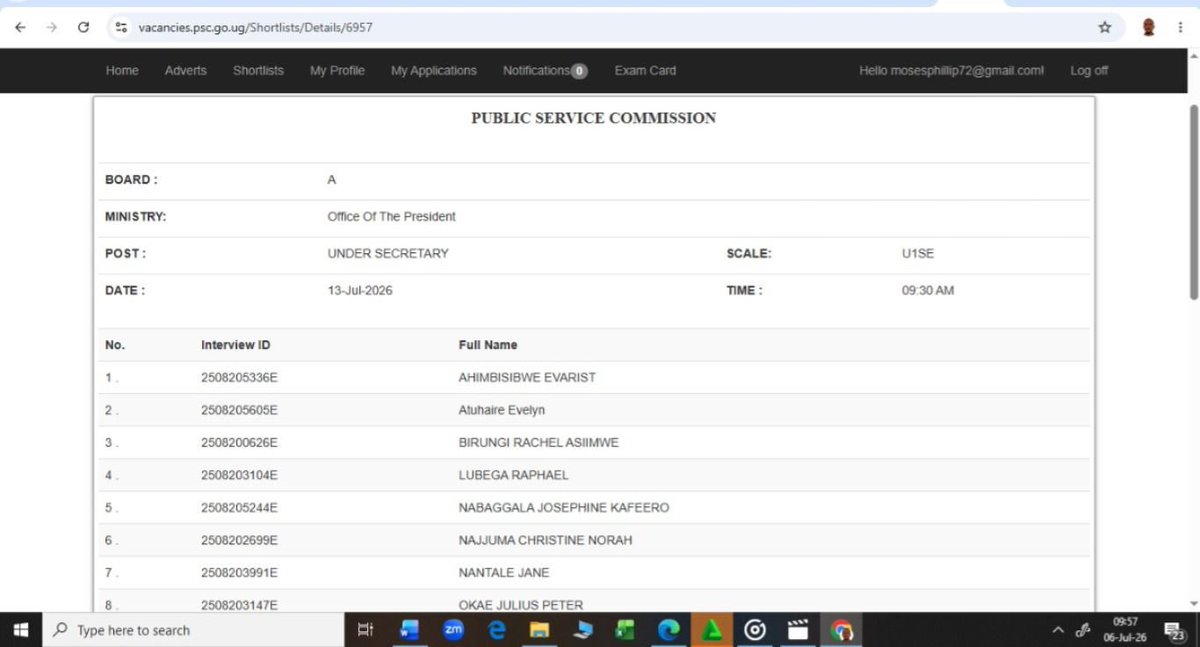This screenshot has height=647, width=1200.
Task: Click the page vertical scrollbar thumb
Action: [1193, 200]
